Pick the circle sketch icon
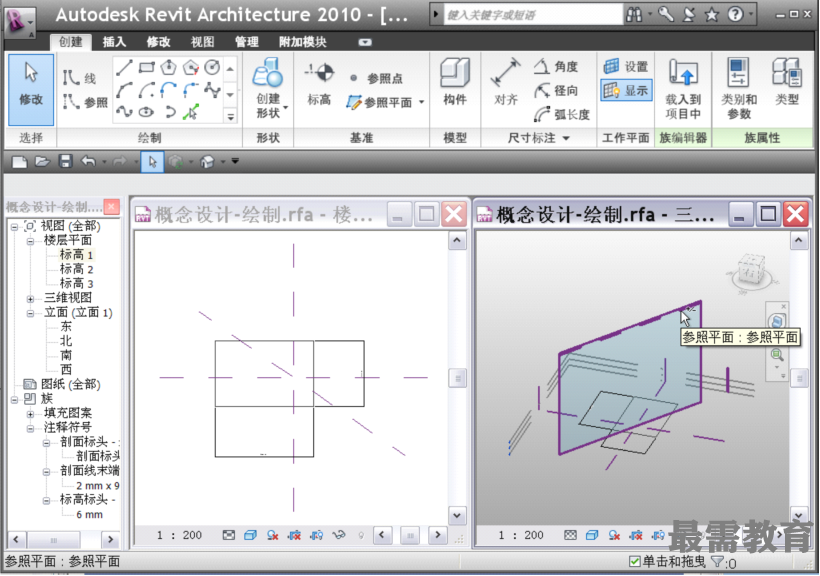The height and width of the screenshot is (576, 820). [212, 67]
